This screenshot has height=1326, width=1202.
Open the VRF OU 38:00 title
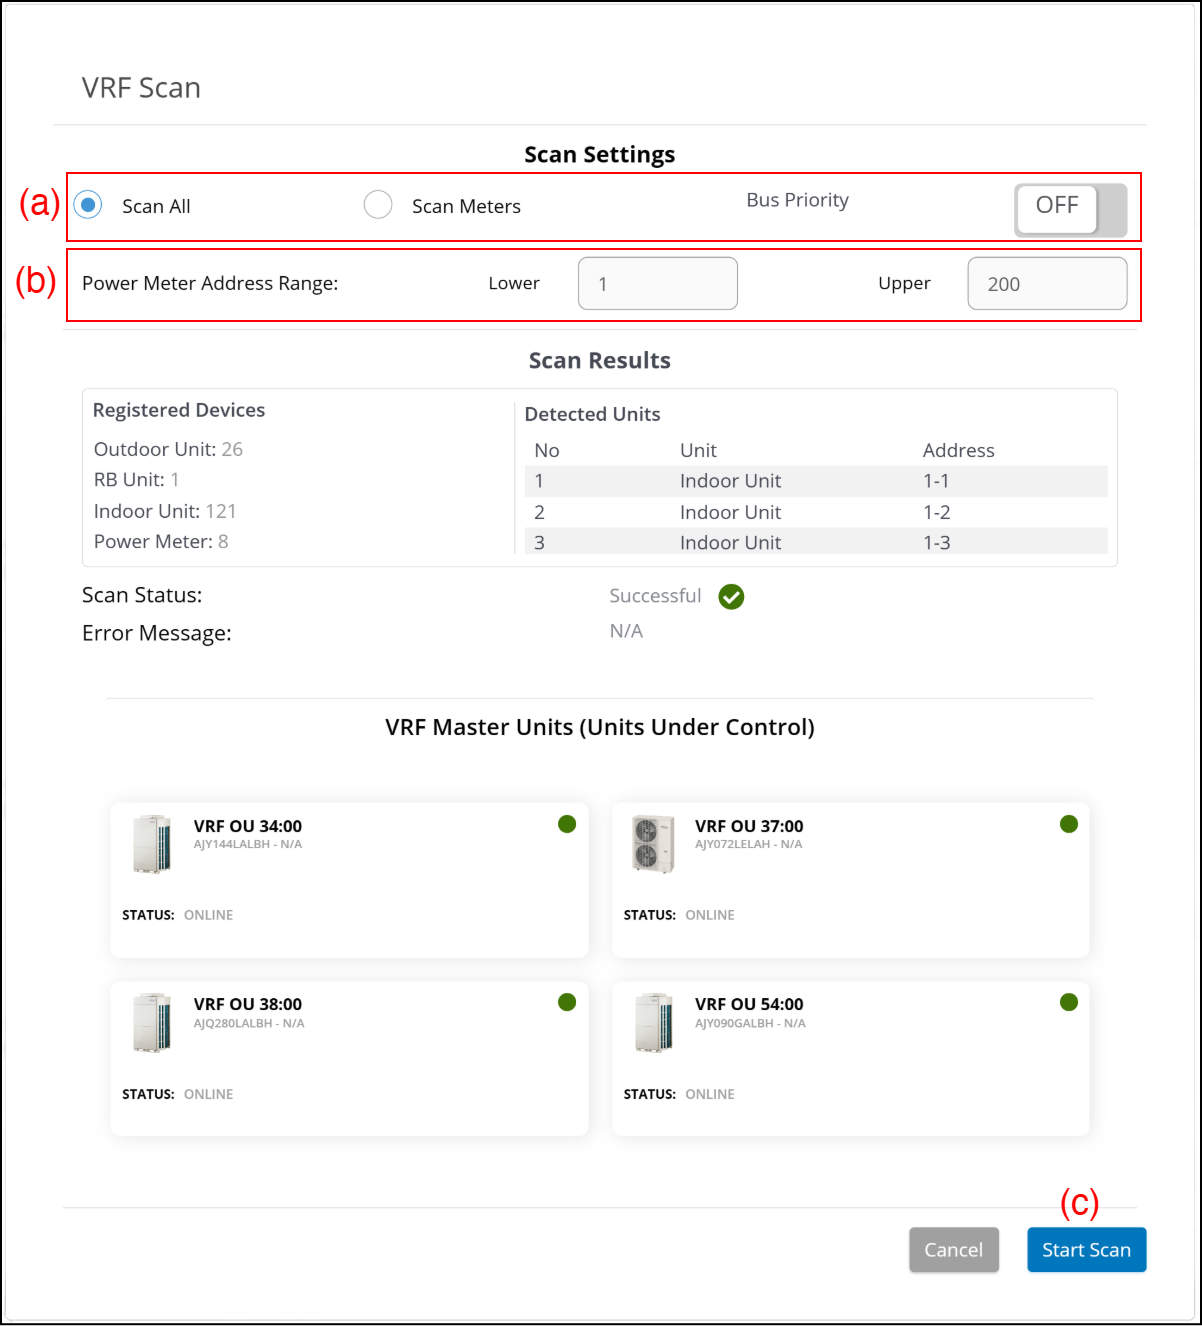(248, 1004)
